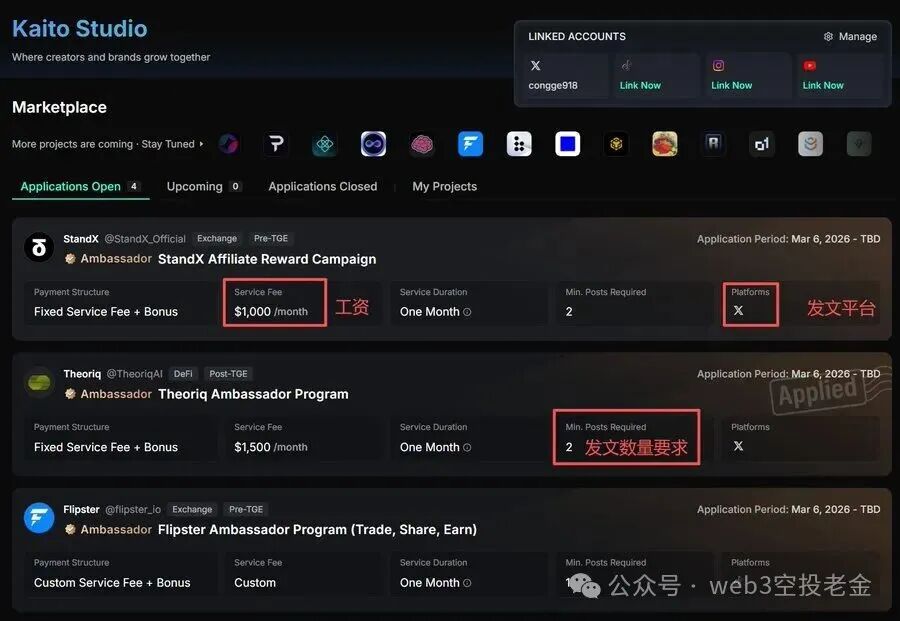Click the DeFi tag on Theoriq card
The image size is (900, 621).
[183, 374]
